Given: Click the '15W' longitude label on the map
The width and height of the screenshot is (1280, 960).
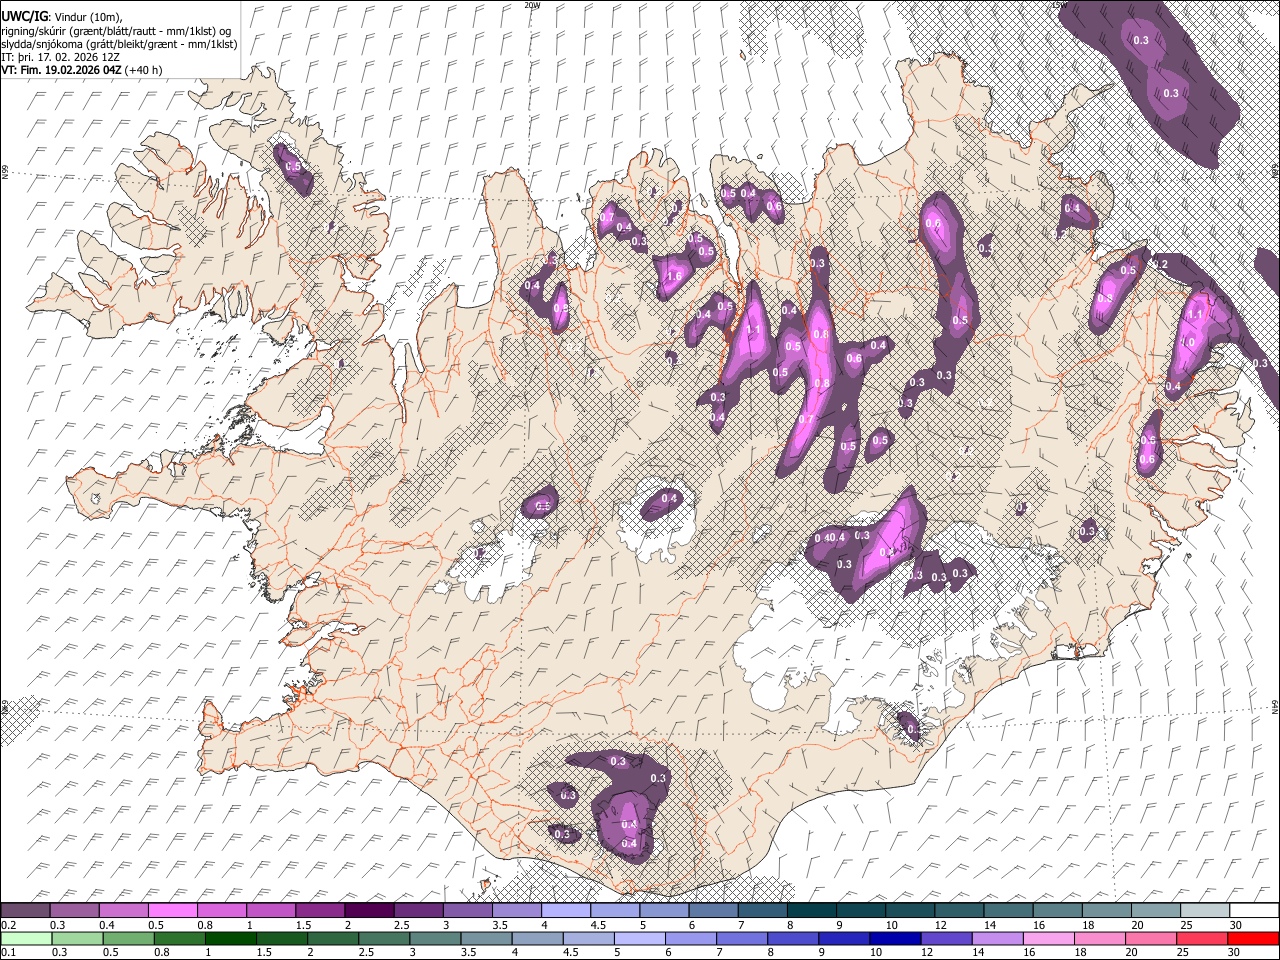Looking at the screenshot, I should 1061,5.
